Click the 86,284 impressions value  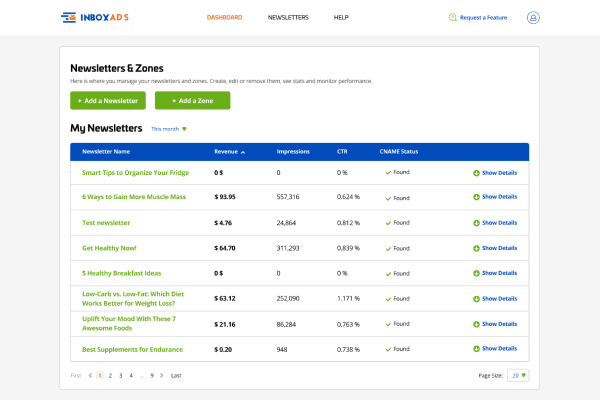286,324
